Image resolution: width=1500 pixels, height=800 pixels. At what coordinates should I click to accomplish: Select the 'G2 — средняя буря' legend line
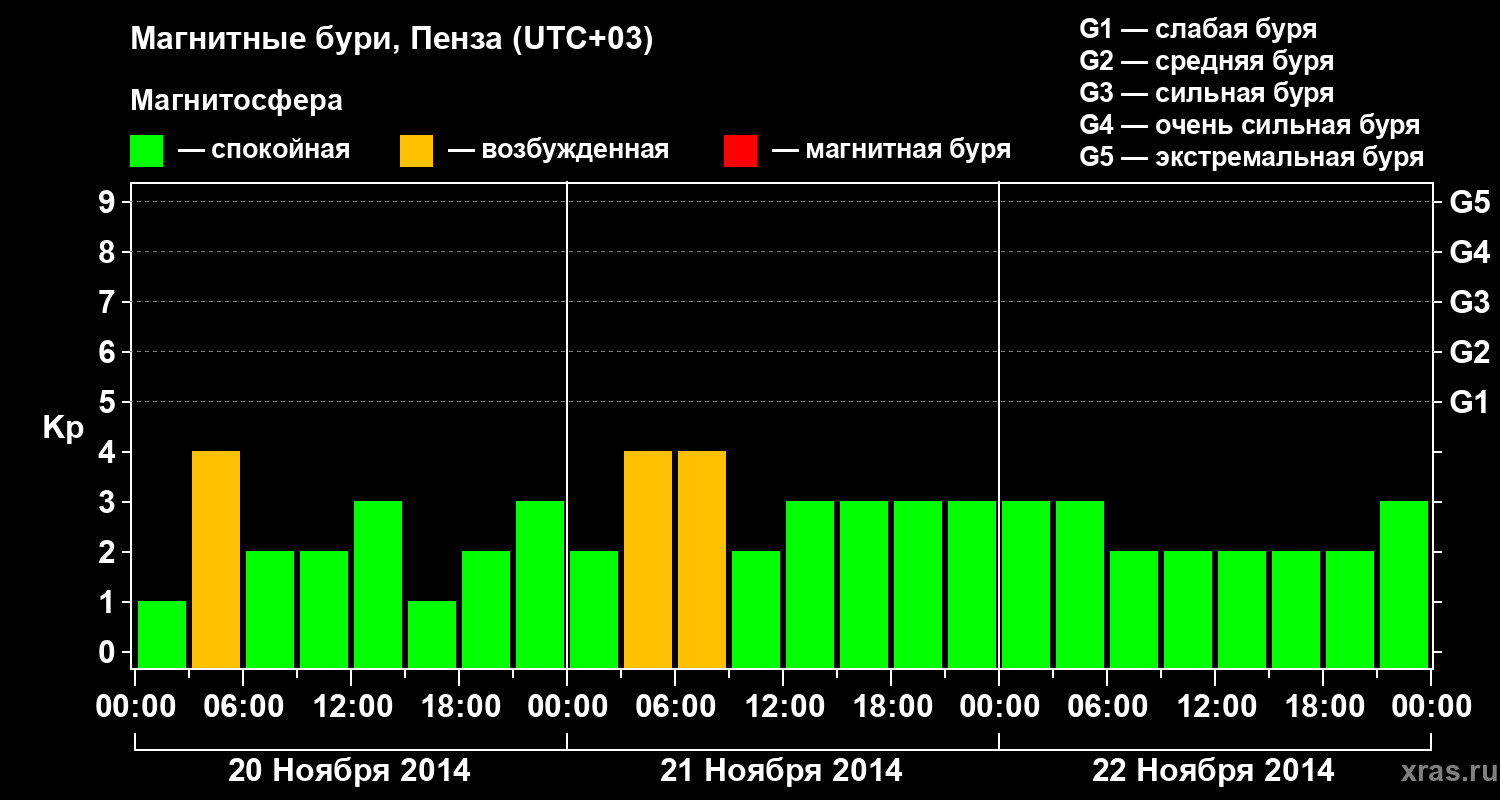click(x=1206, y=61)
